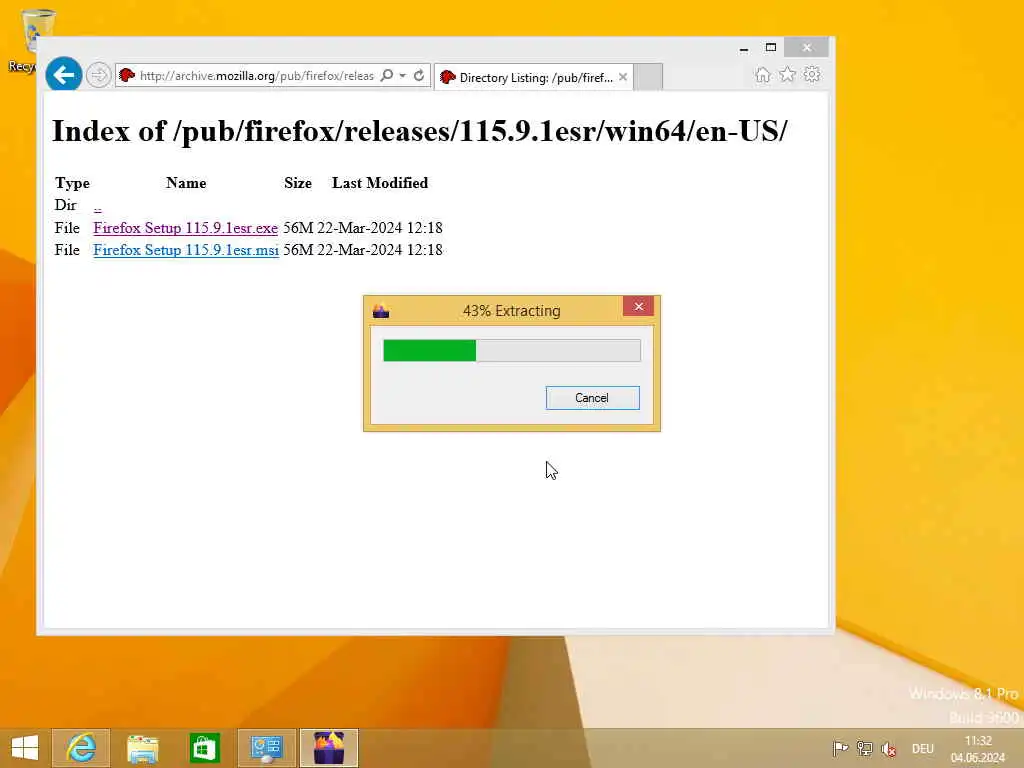Click the grayed Forward arrow button
Image resolution: width=1024 pixels, height=768 pixels.
pyautogui.click(x=99, y=75)
